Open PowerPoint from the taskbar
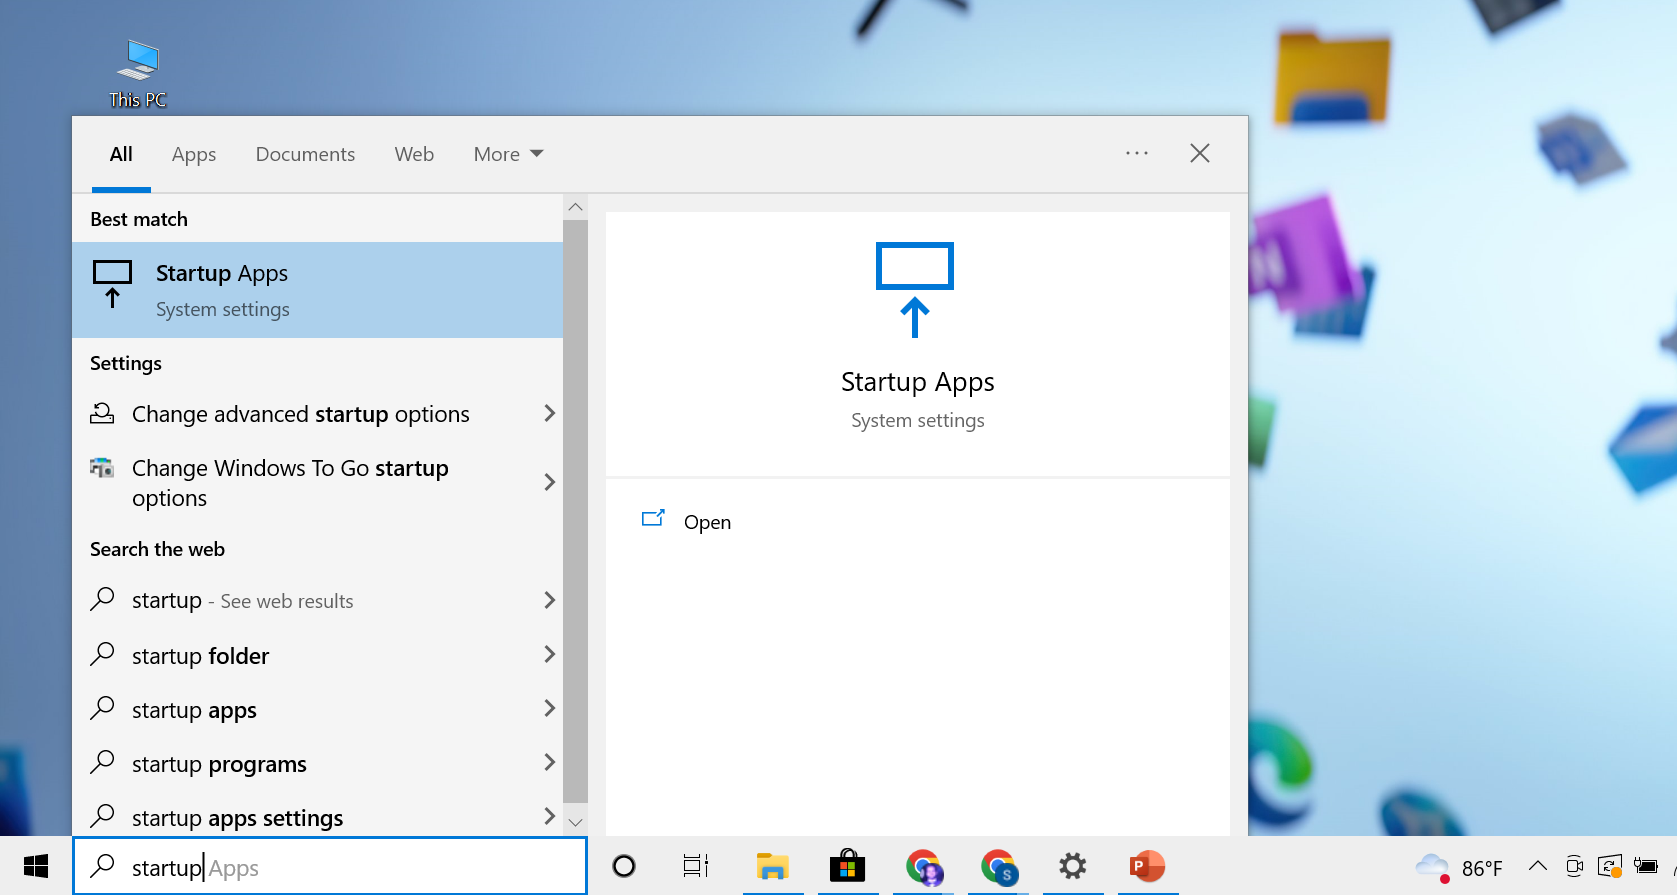Viewport: 1677px width, 895px height. tap(1147, 866)
